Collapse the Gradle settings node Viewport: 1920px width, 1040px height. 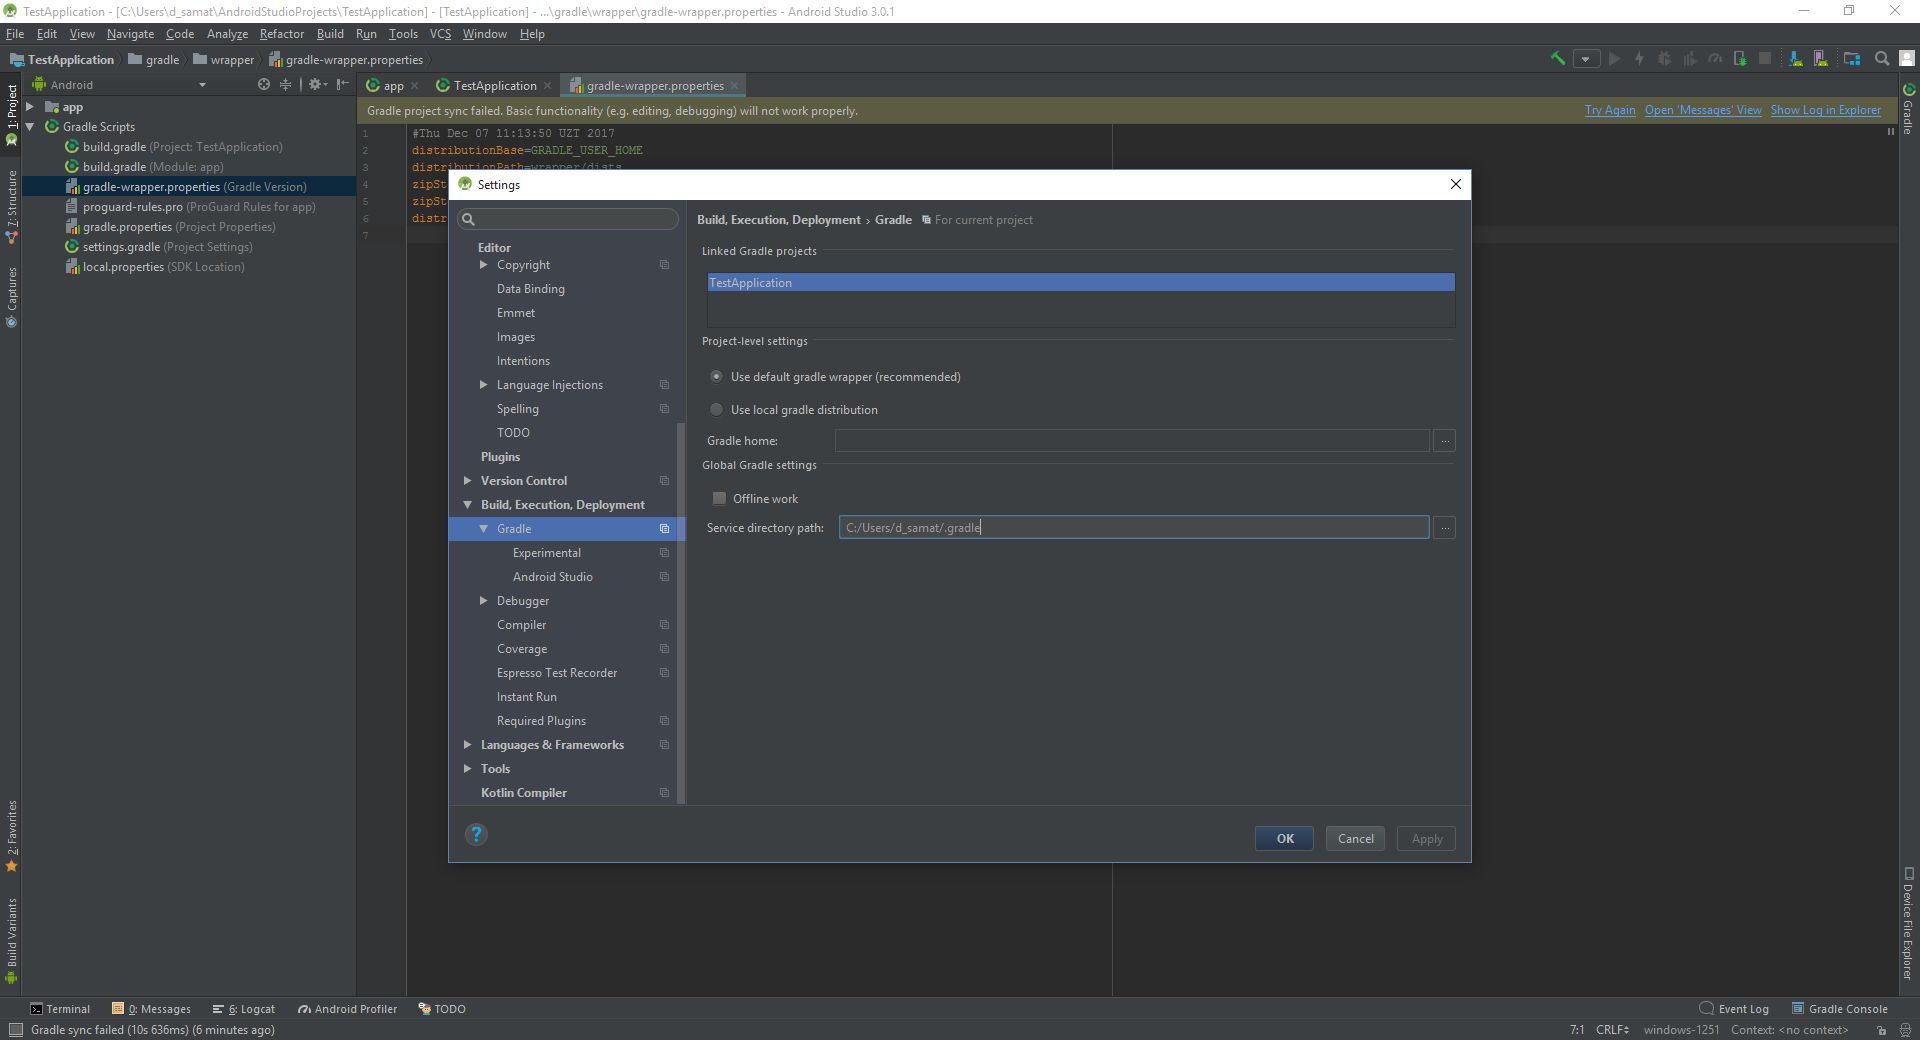click(x=484, y=529)
